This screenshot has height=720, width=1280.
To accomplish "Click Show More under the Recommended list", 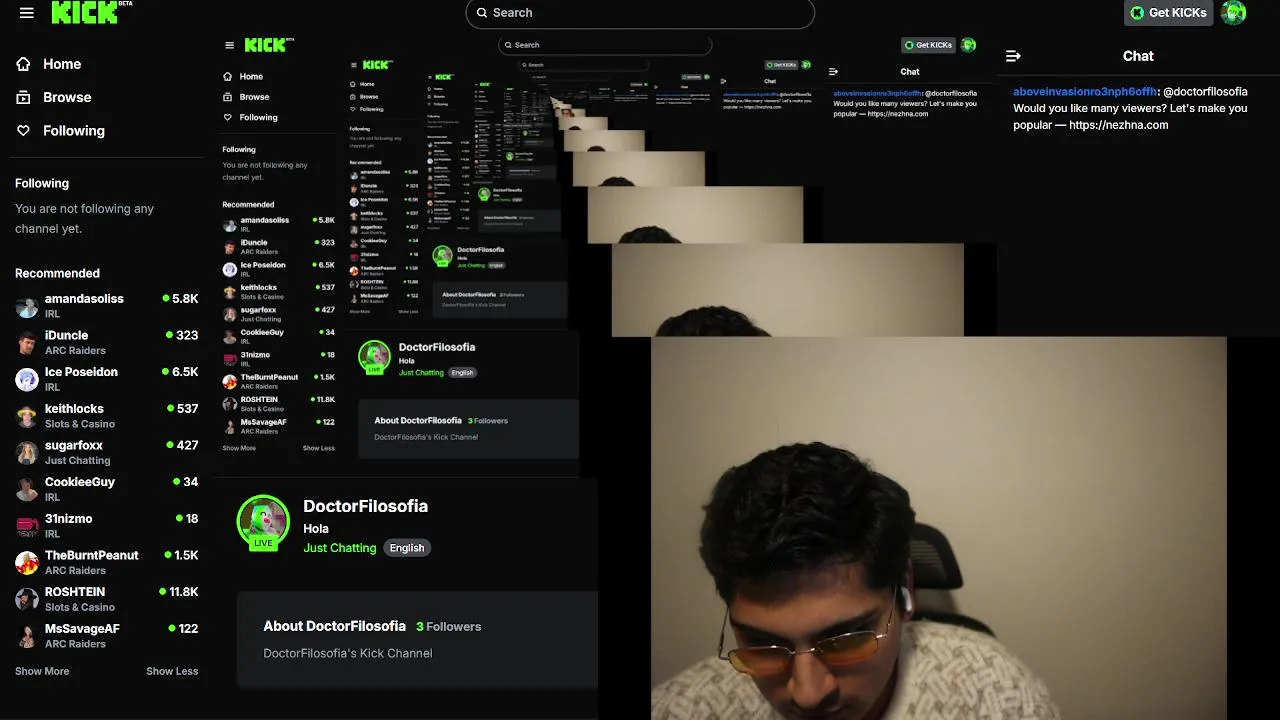I will pyautogui.click(x=42, y=671).
